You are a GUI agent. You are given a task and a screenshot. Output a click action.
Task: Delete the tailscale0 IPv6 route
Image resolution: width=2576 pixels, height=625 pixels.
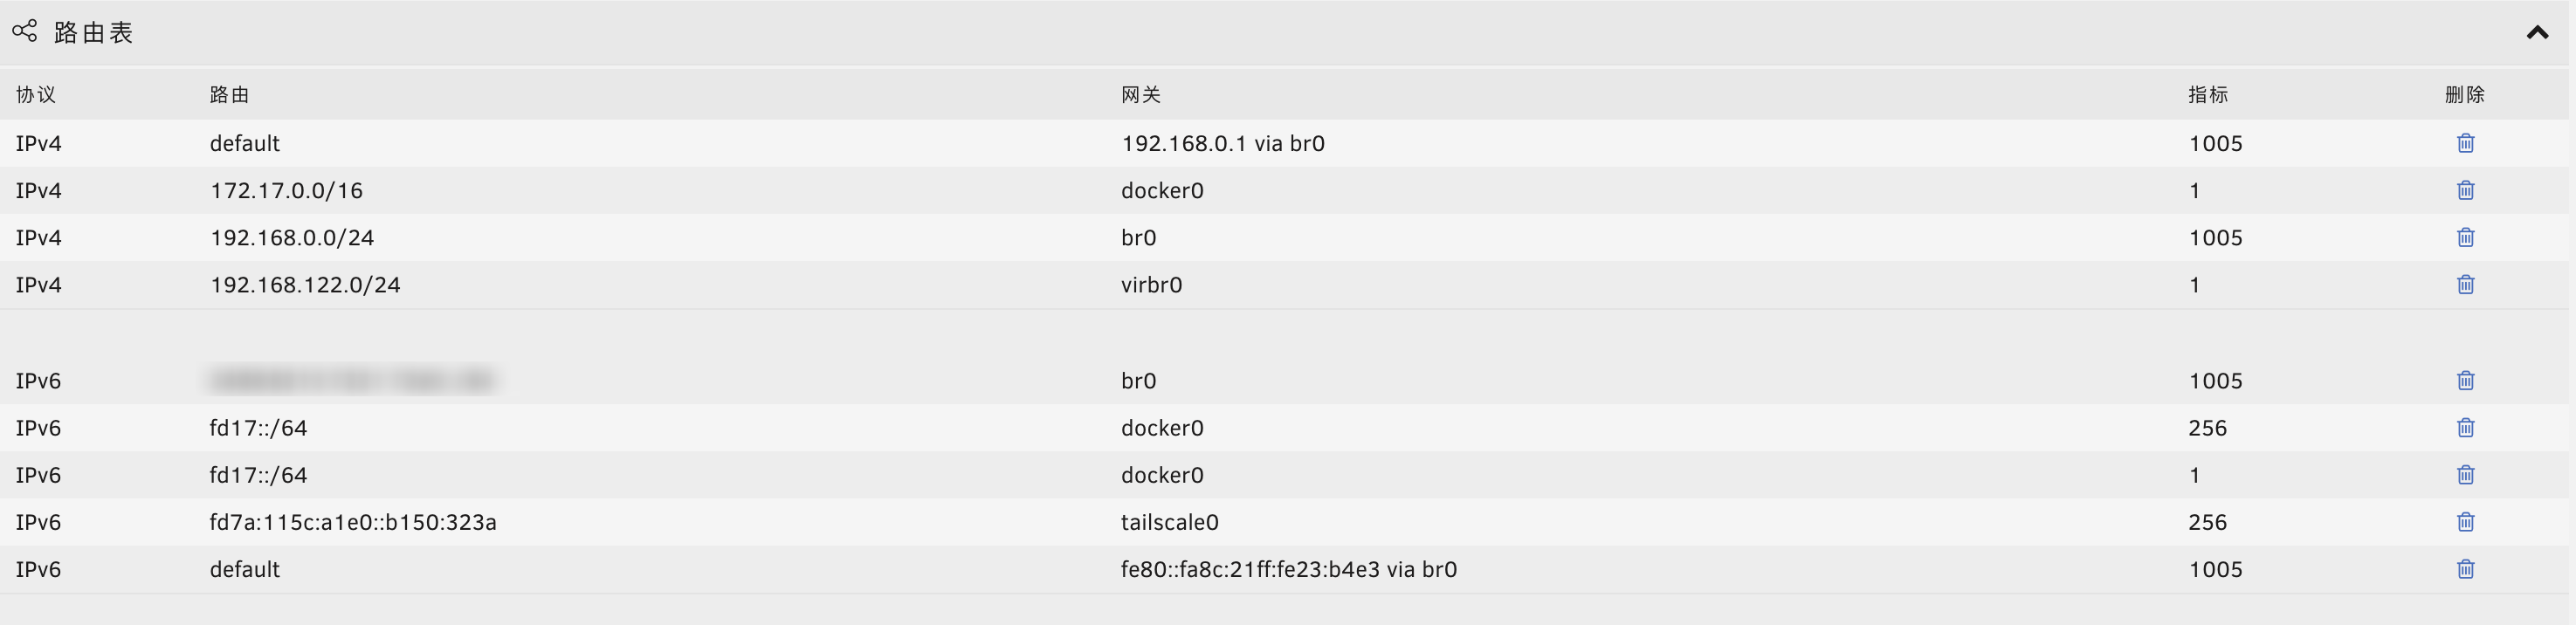[x=2465, y=522]
